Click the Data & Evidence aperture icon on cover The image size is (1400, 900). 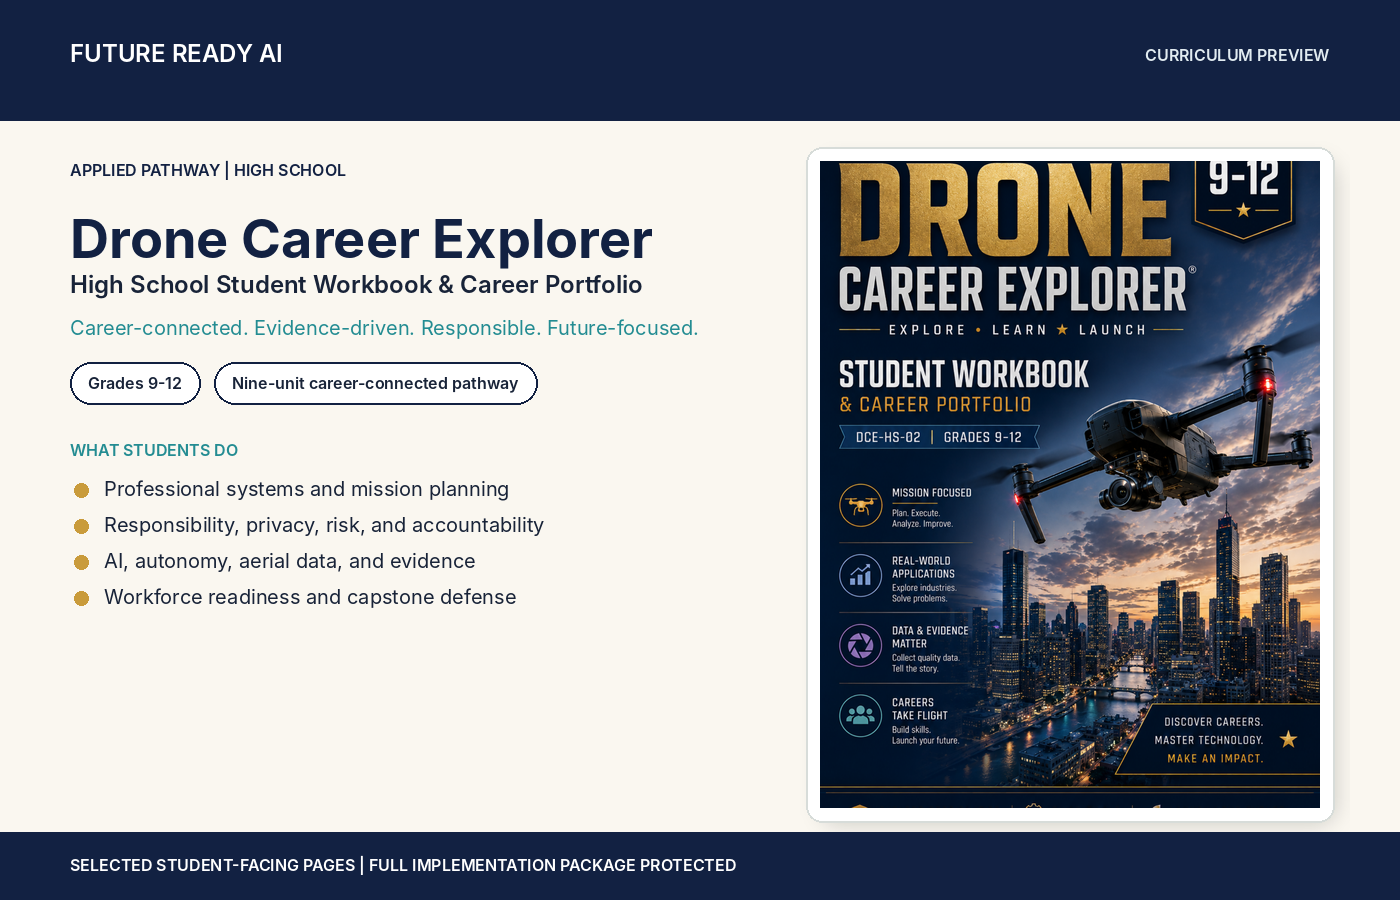(x=860, y=646)
